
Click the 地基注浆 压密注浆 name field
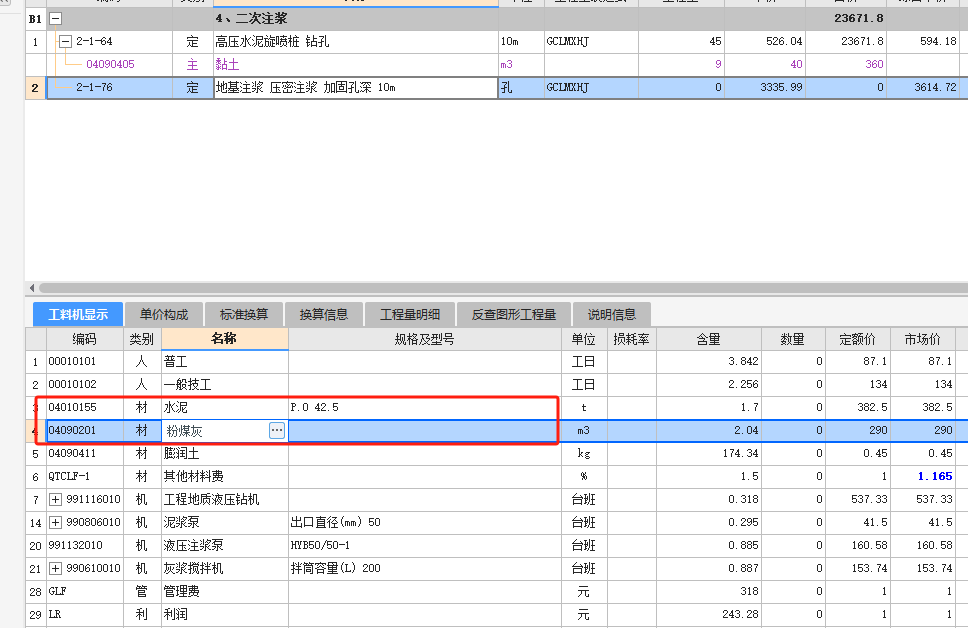click(x=356, y=88)
